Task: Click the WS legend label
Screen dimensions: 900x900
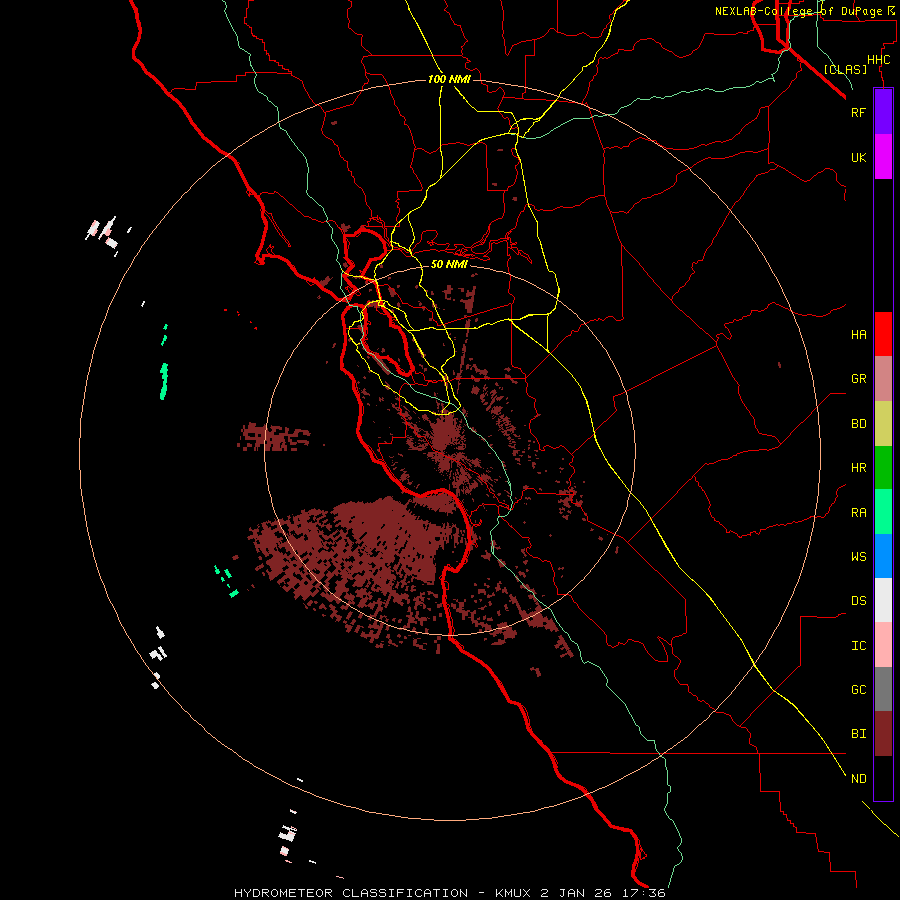Action: (x=858, y=556)
